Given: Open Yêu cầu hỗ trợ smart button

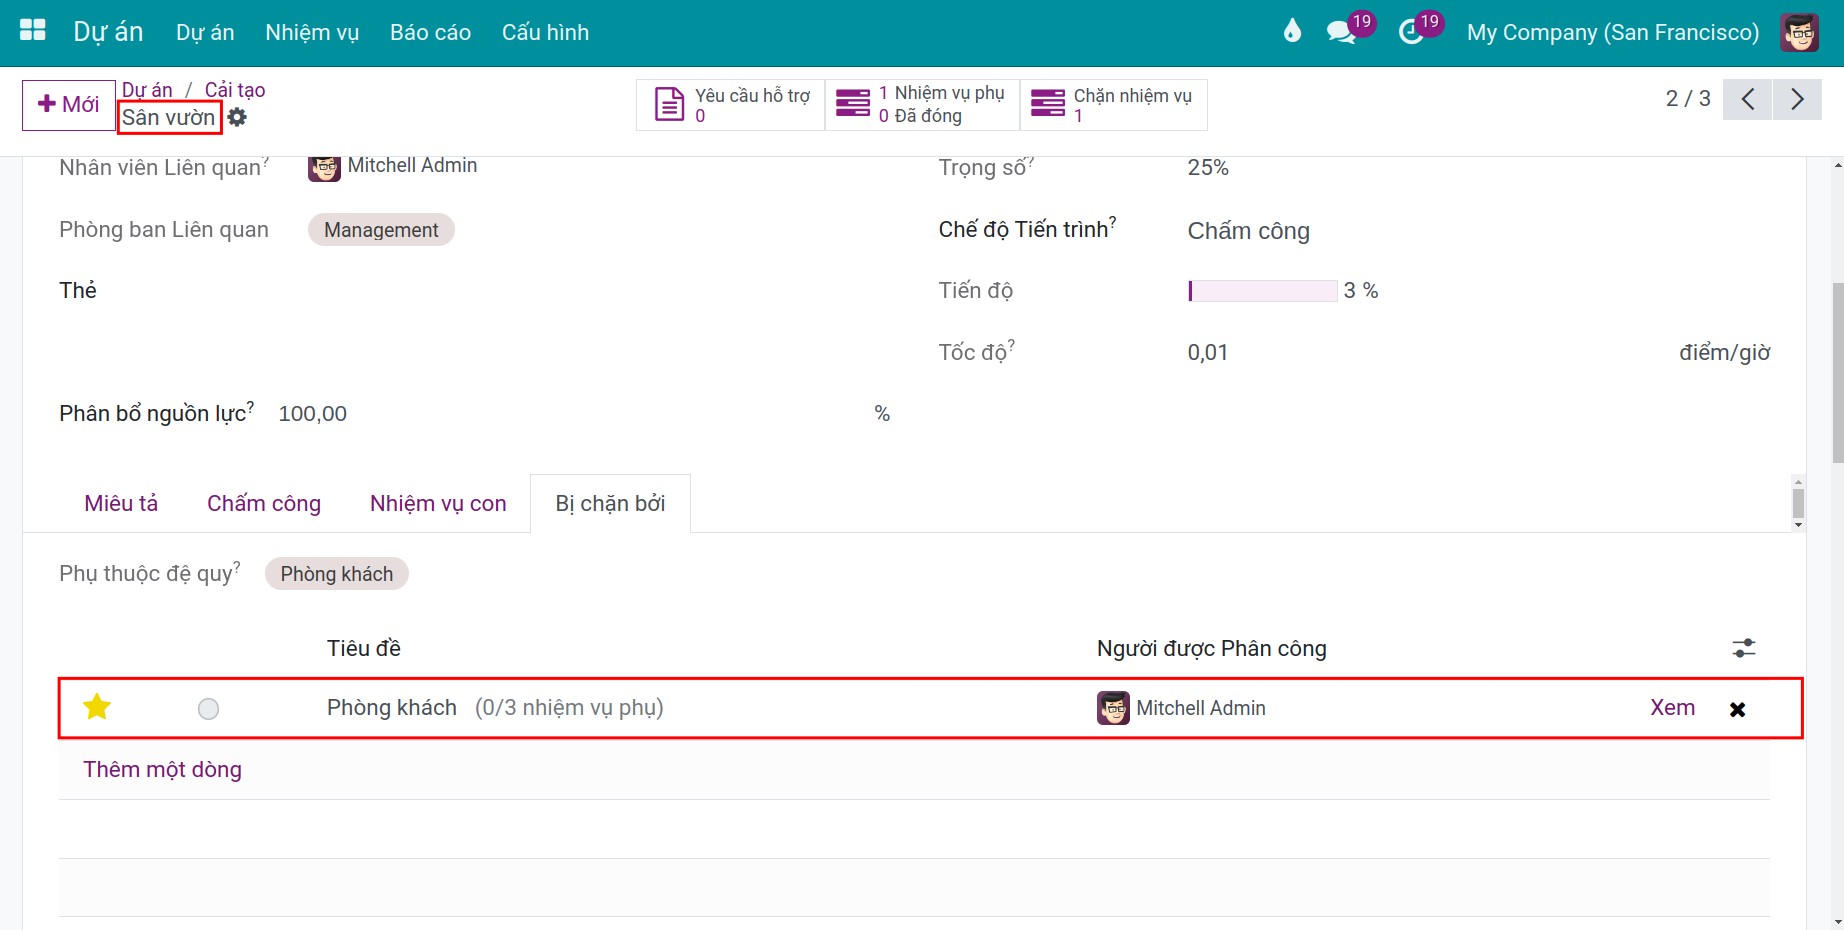Looking at the screenshot, I should [731, 105].
